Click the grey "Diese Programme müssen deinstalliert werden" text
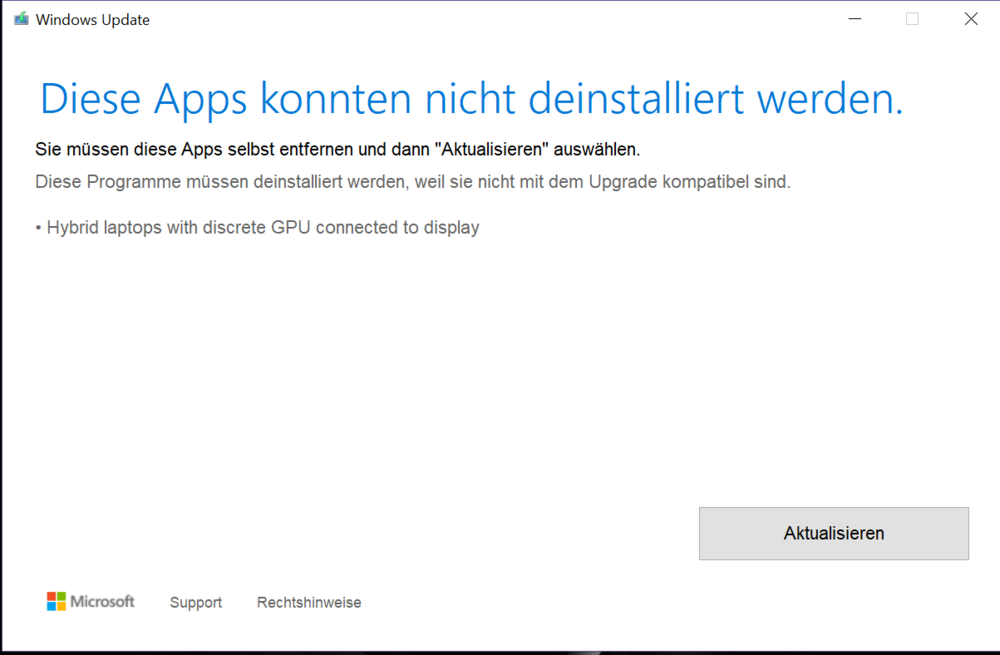 pyautogui.click(x=412, y=182)
